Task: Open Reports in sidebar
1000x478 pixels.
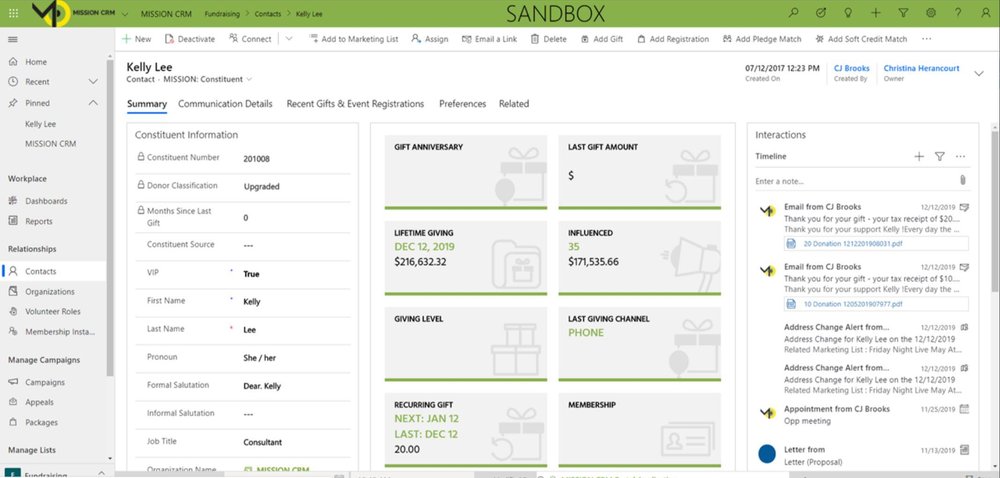Action: click(x=39, y=221)
